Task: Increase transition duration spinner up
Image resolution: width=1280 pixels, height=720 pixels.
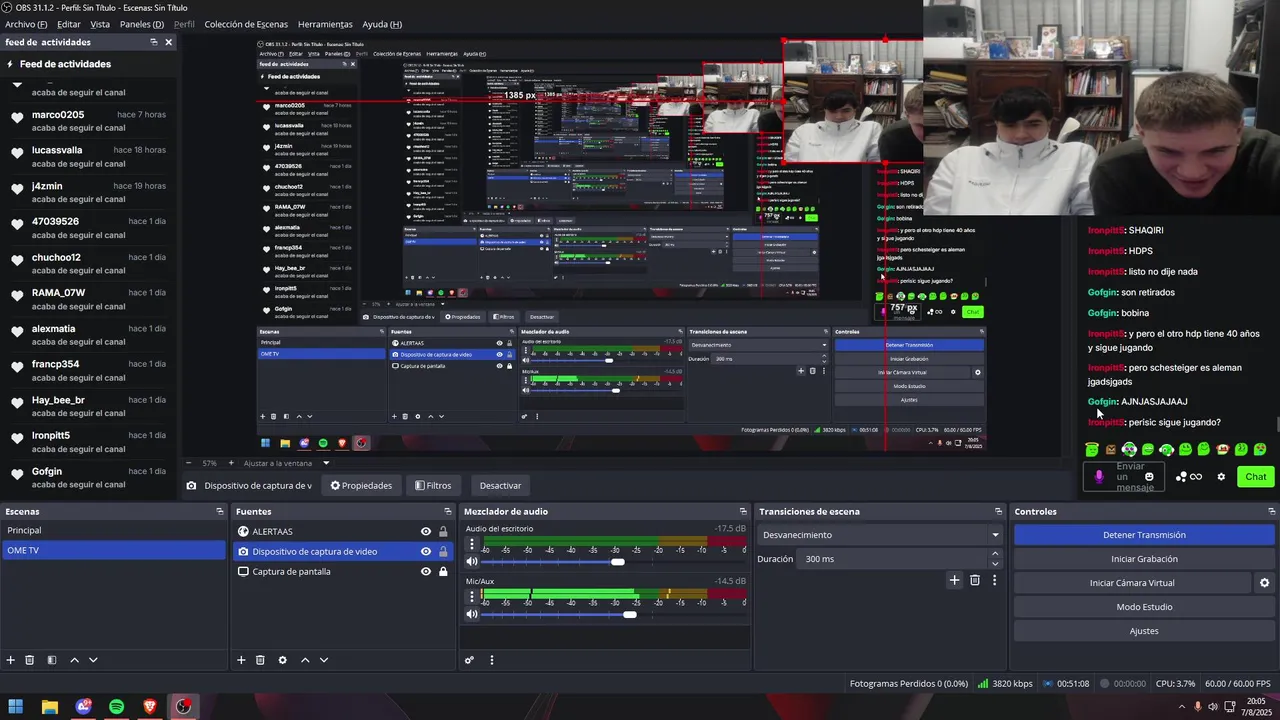Action: click(x=994, y=554)
